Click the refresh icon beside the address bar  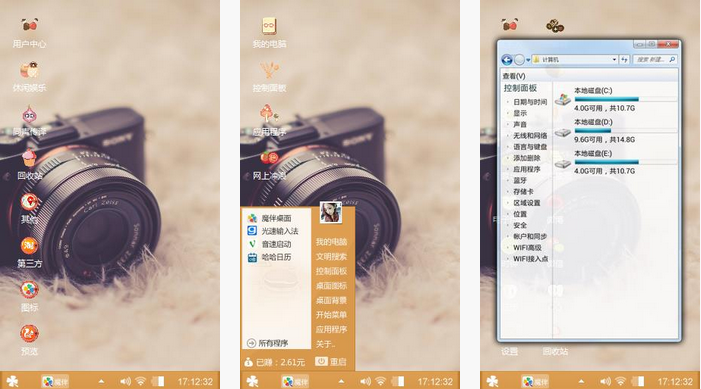(x=625, y=59)
